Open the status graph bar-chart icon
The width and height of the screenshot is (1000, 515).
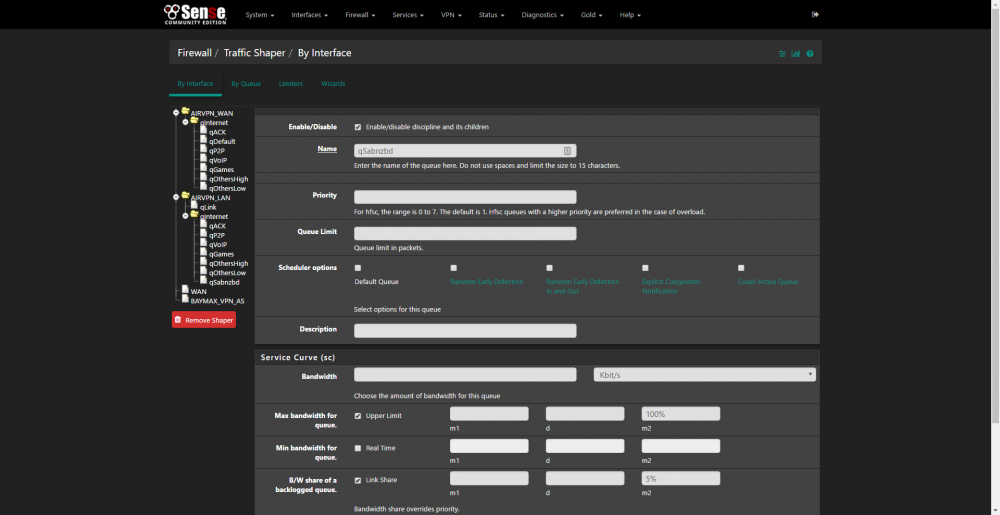pyautogui.click(x=796, y=54)
